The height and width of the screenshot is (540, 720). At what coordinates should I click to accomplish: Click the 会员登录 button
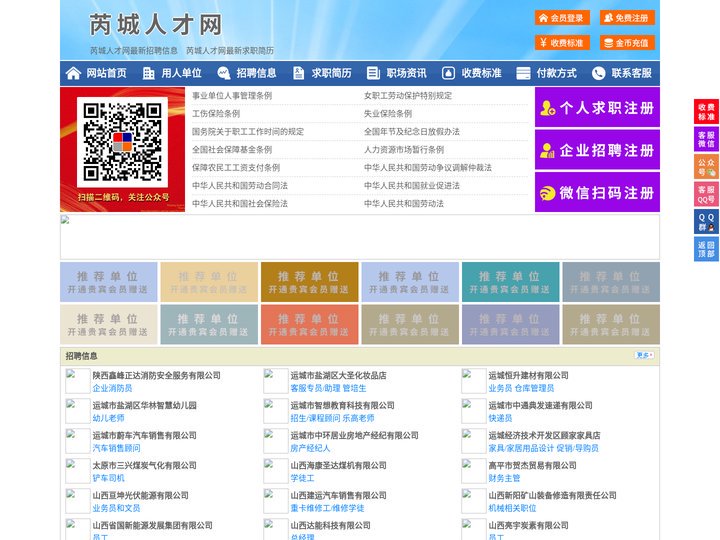click(x=562, y=18)
